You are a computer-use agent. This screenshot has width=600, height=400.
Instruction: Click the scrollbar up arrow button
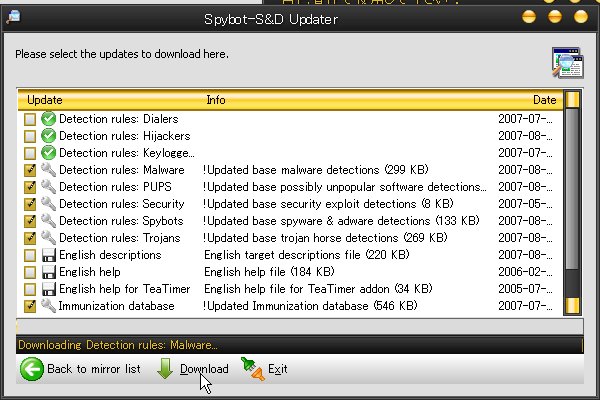tap(572, 100)
